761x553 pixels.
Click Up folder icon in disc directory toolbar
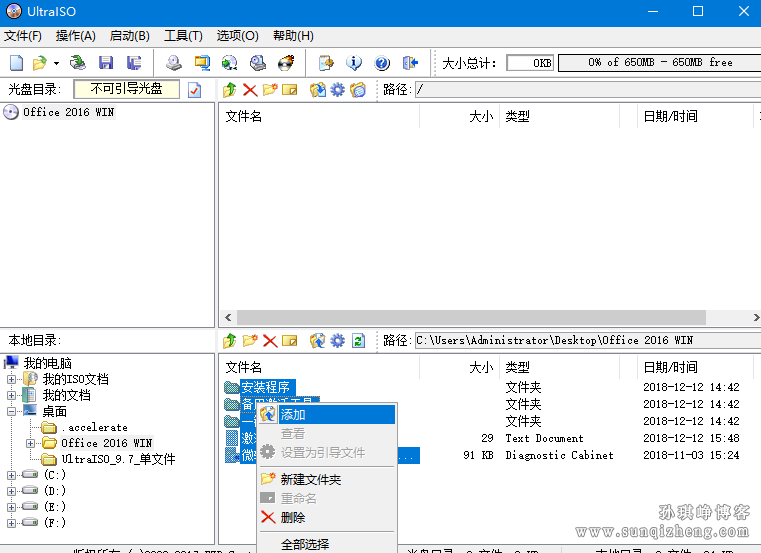(230, 90)
